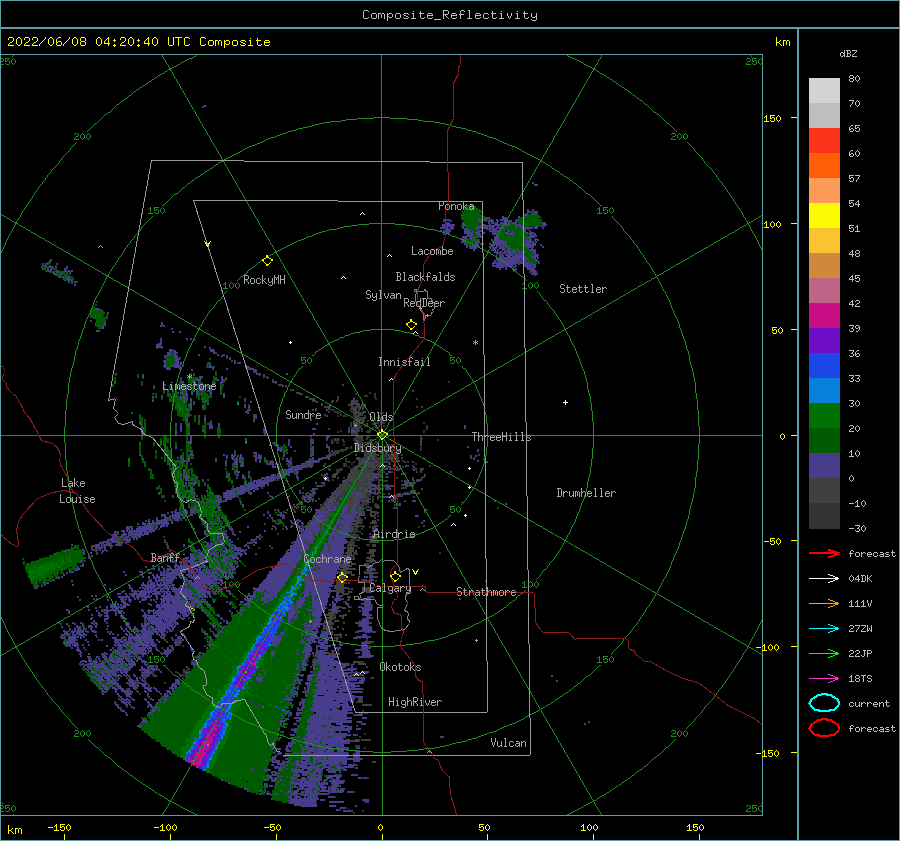Click the ThreeHills label
Screen dimensions: 900x841
tap(502, 437)
